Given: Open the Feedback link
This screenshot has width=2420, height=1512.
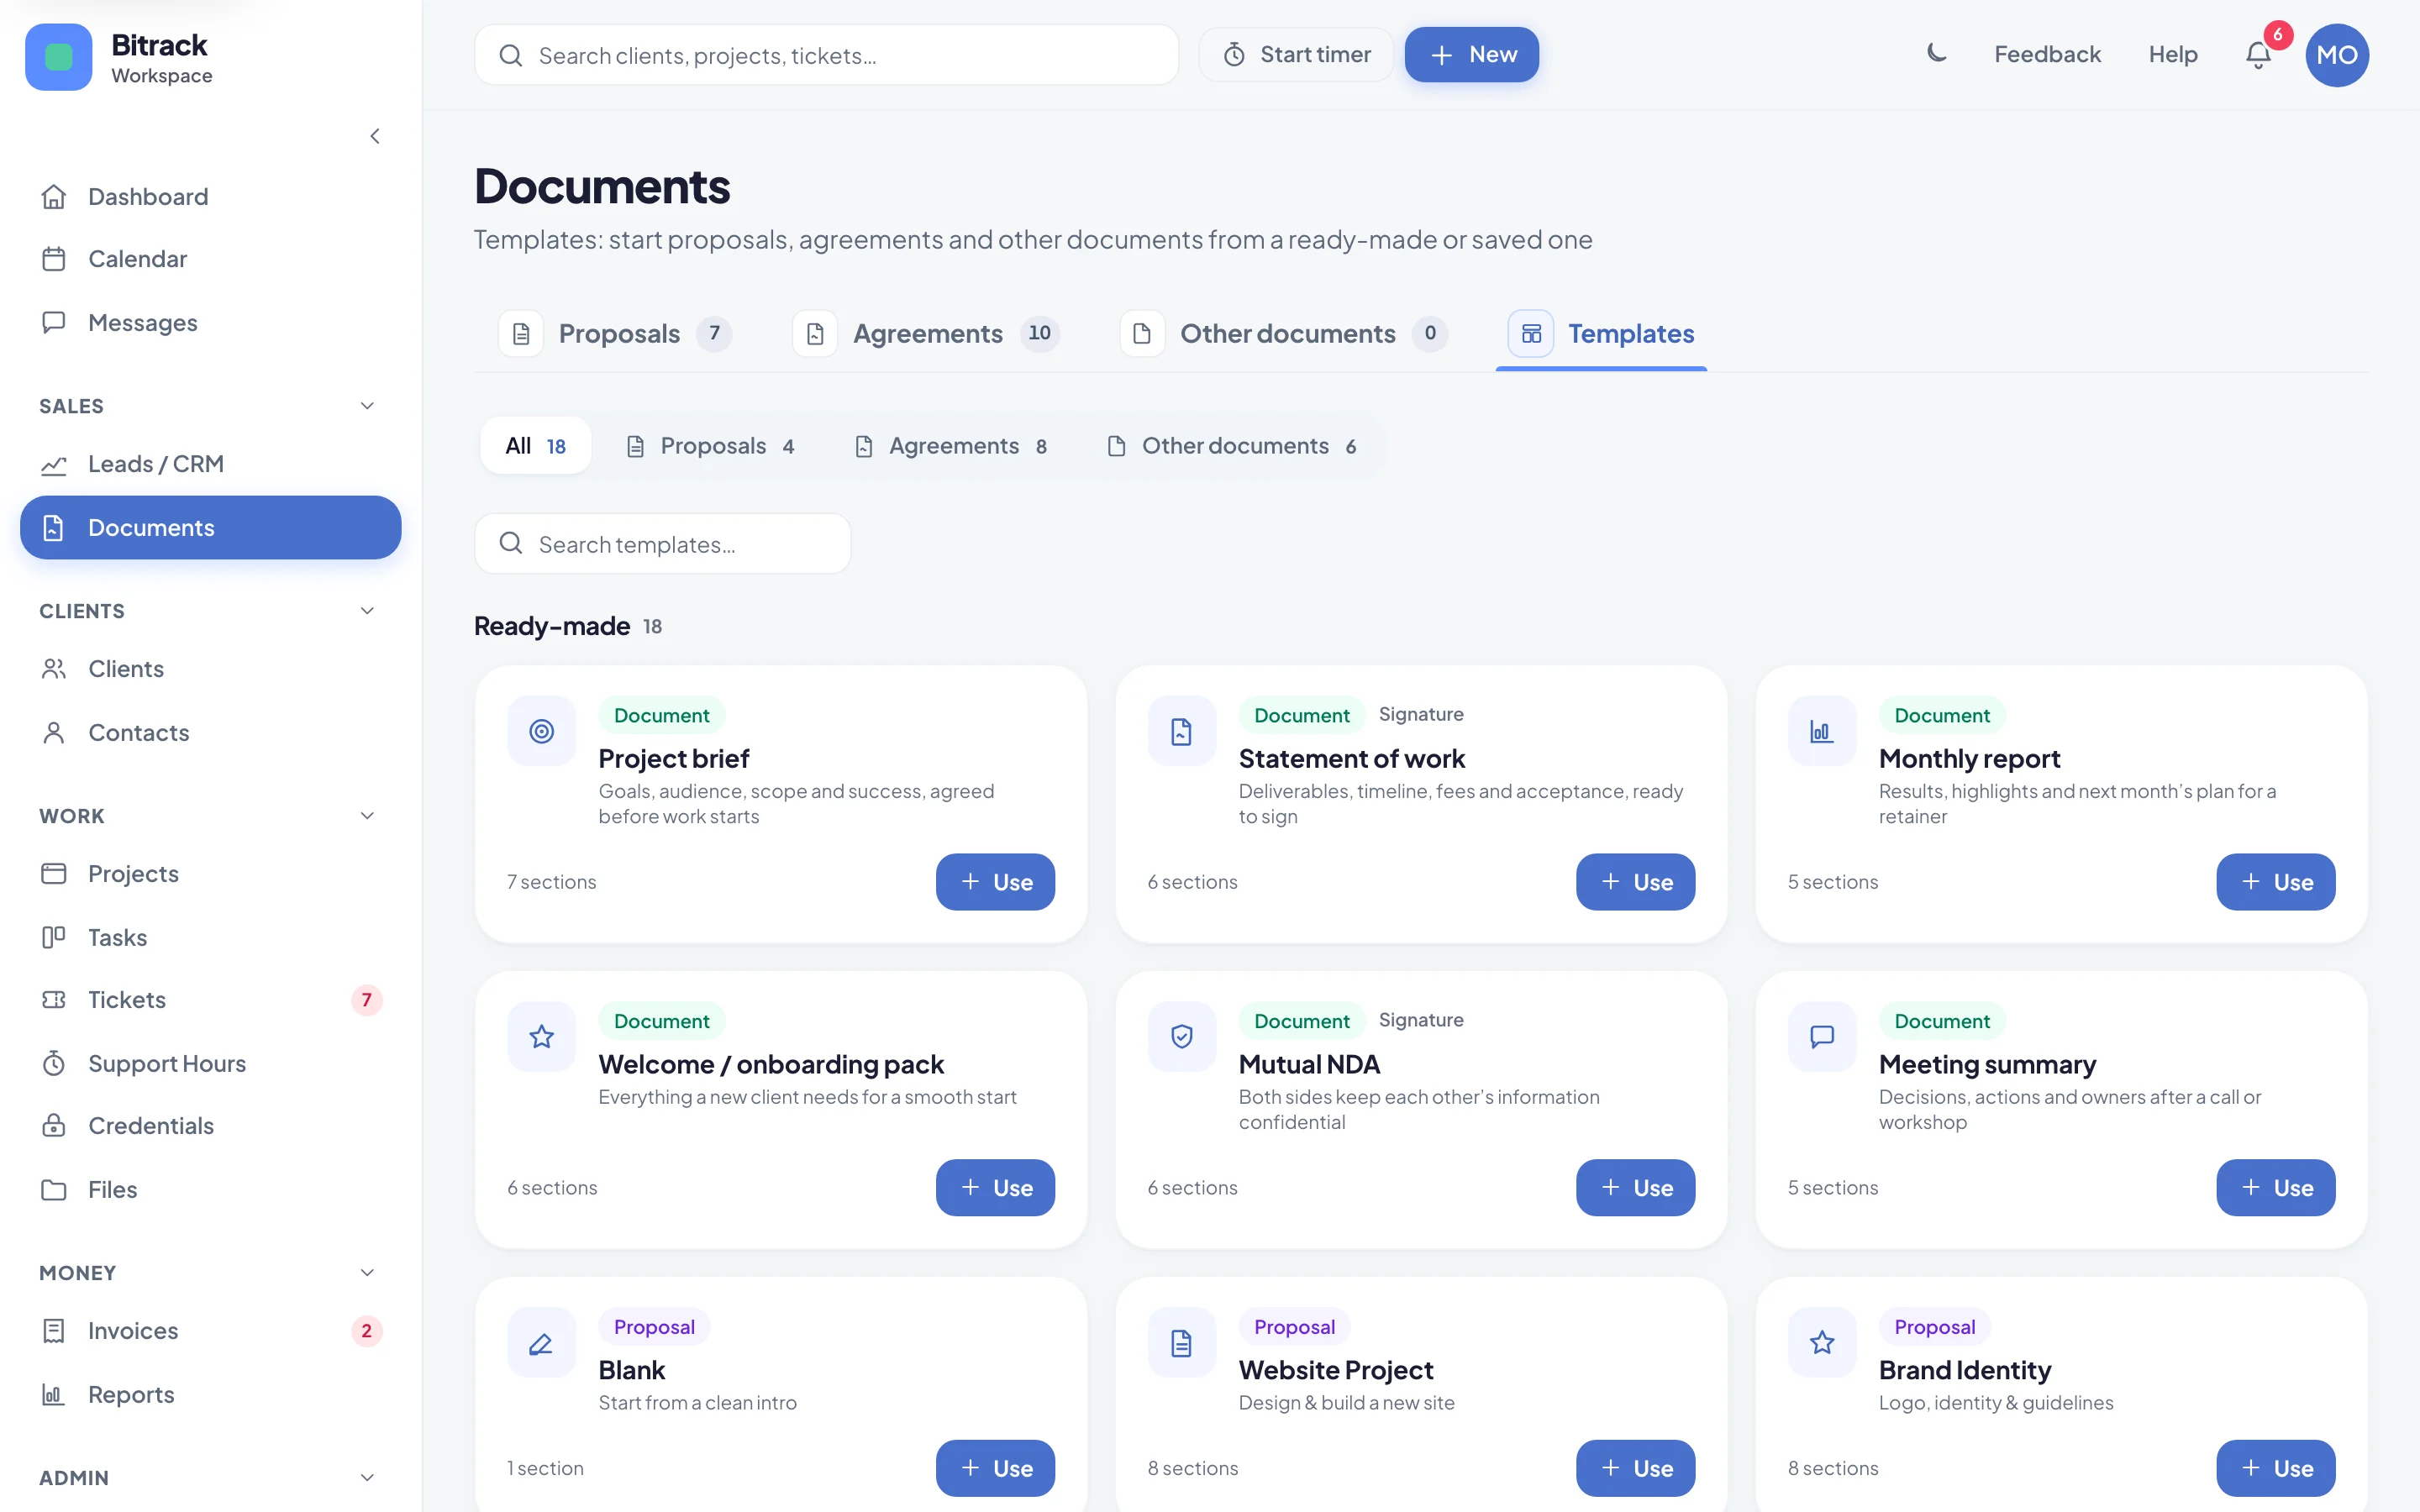Looking at the screenshot, I should (2047, 55).
